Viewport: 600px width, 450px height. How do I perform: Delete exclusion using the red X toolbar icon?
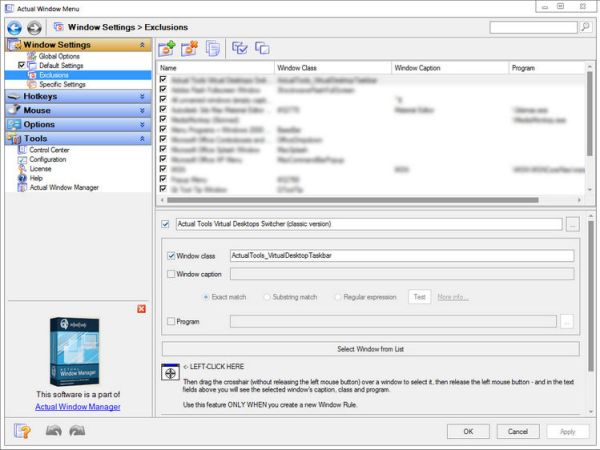[189, 48]
